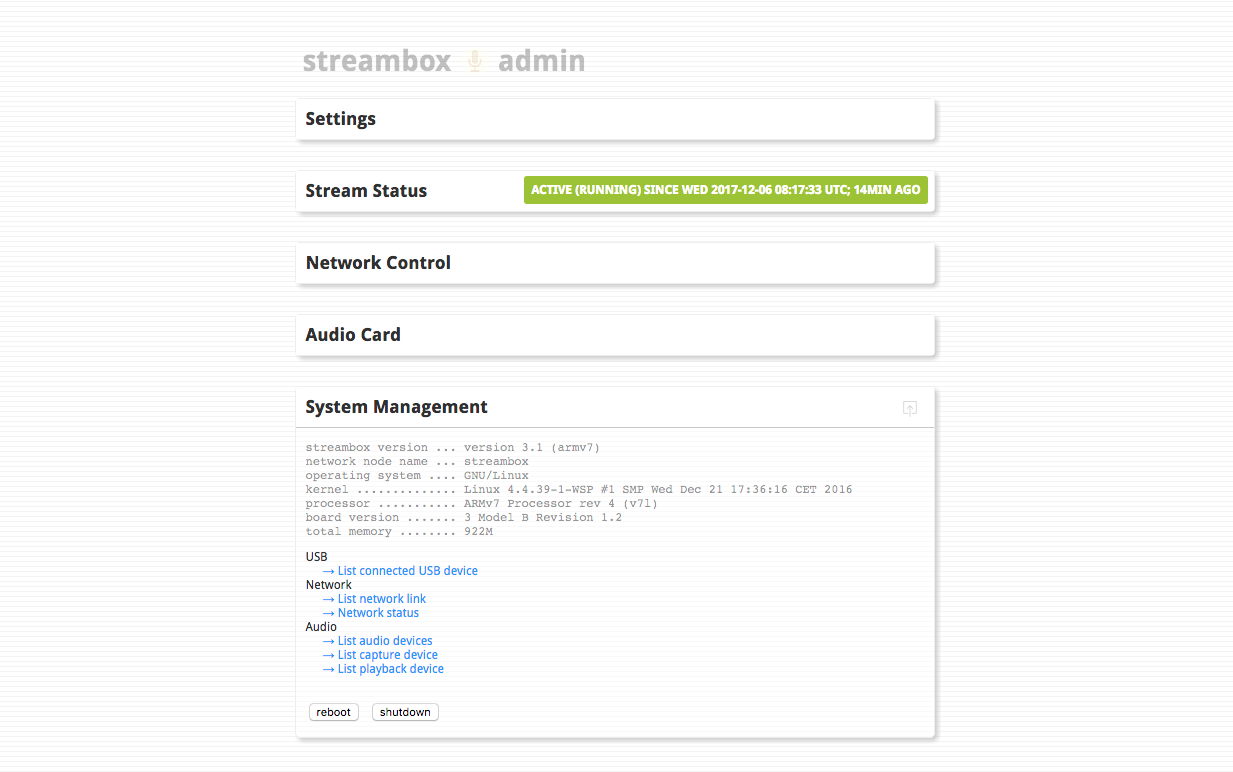Collapse System Management with the arrow icon
This screenshot has height=772, width=1233.
(x=909, y=408)
